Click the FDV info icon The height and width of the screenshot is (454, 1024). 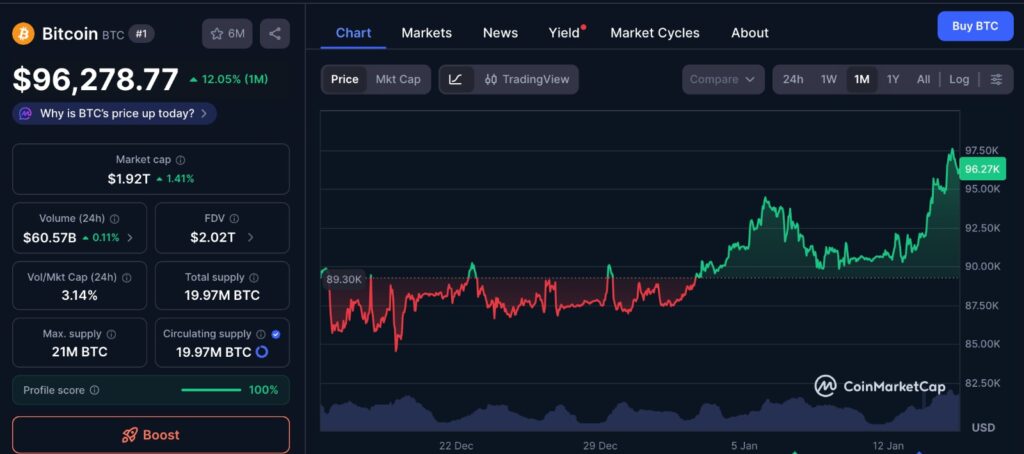(x=234, y=219)
